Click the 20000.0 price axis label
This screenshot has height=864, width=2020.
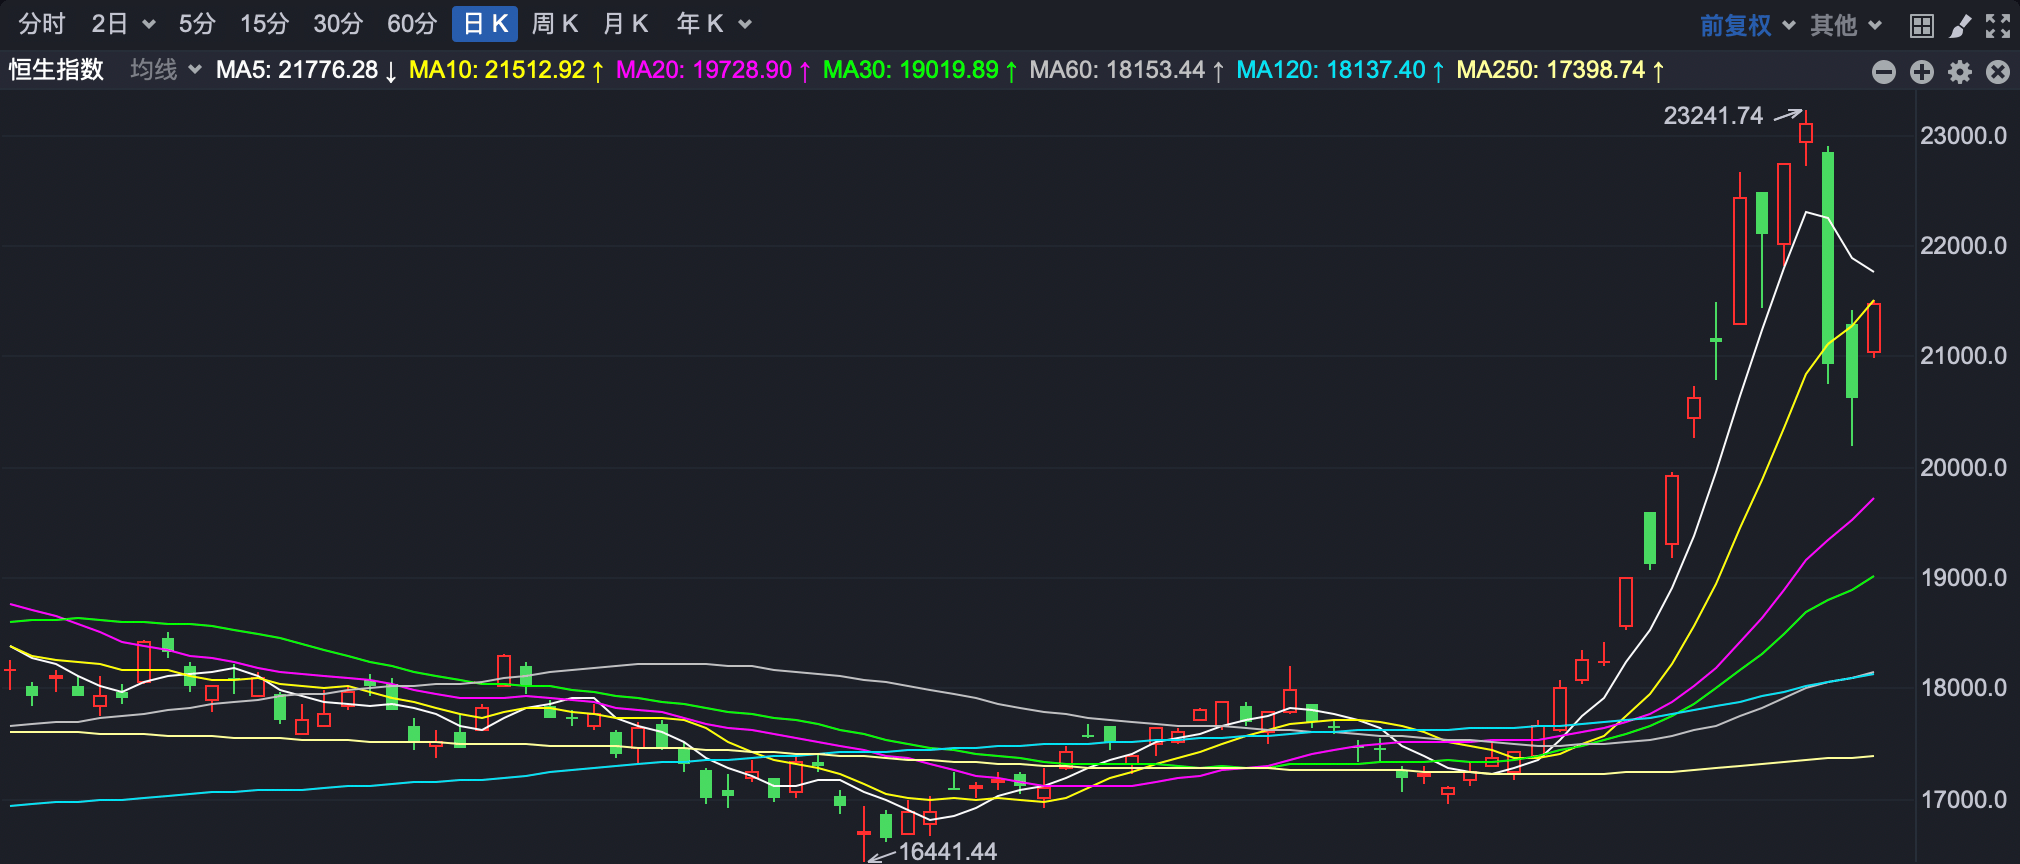click(1963, 468)
